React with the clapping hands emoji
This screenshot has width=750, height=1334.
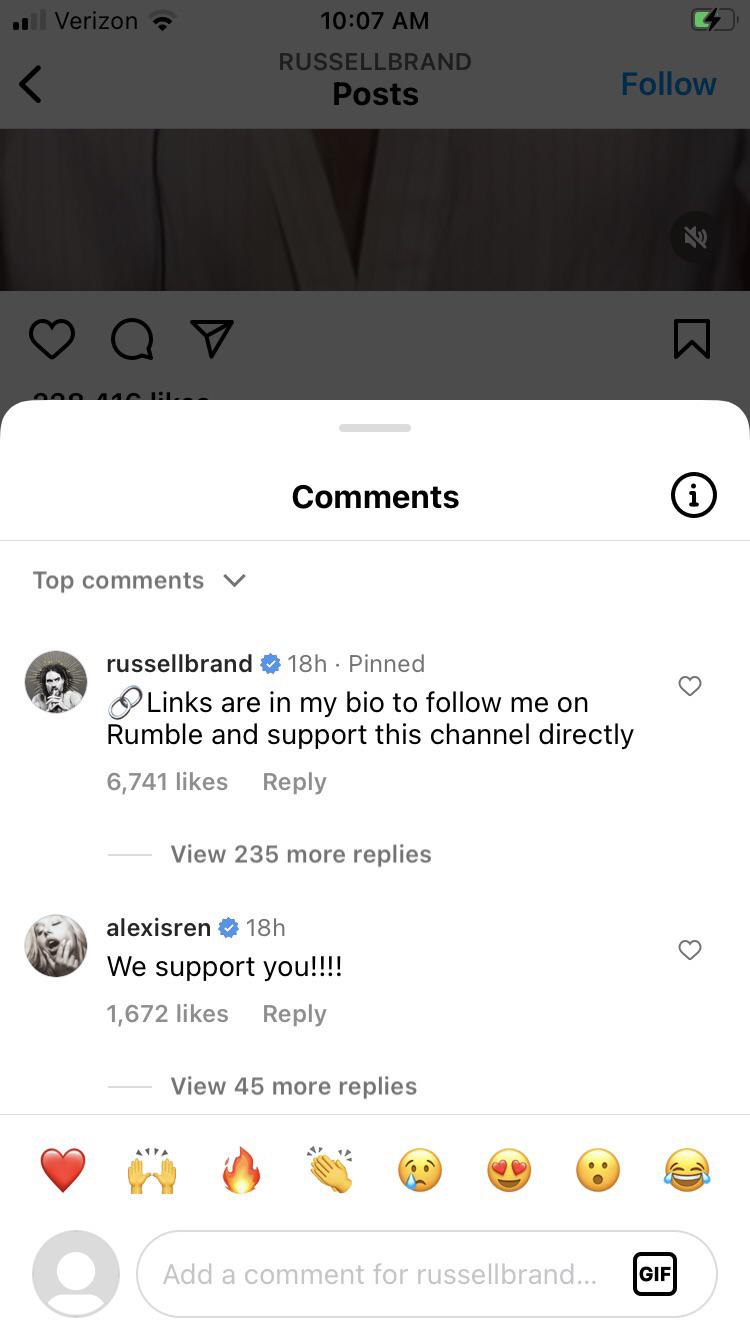[330, 1170]
